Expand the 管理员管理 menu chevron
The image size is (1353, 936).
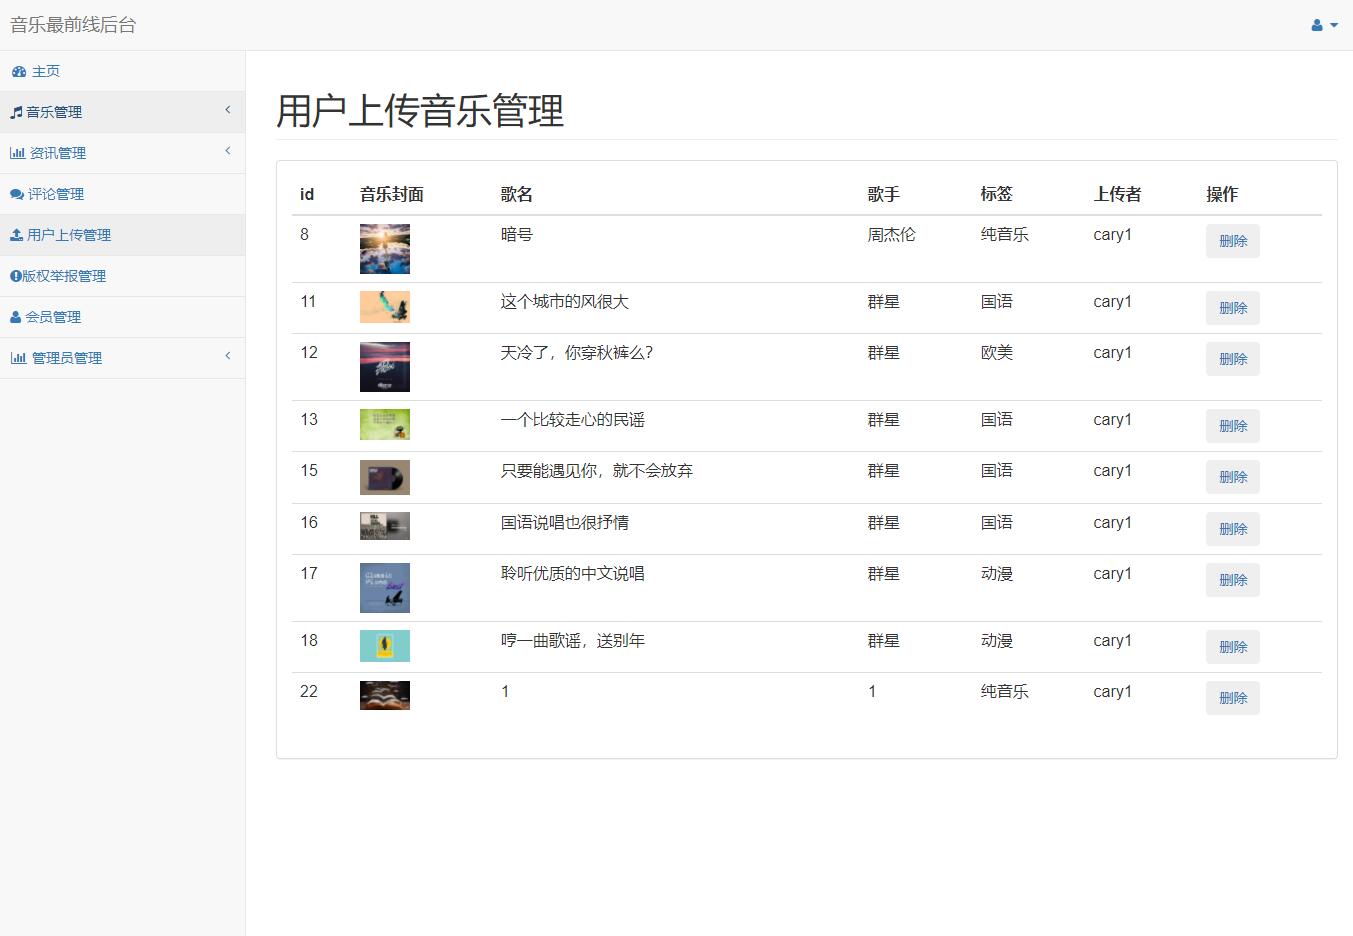point(228,356)
